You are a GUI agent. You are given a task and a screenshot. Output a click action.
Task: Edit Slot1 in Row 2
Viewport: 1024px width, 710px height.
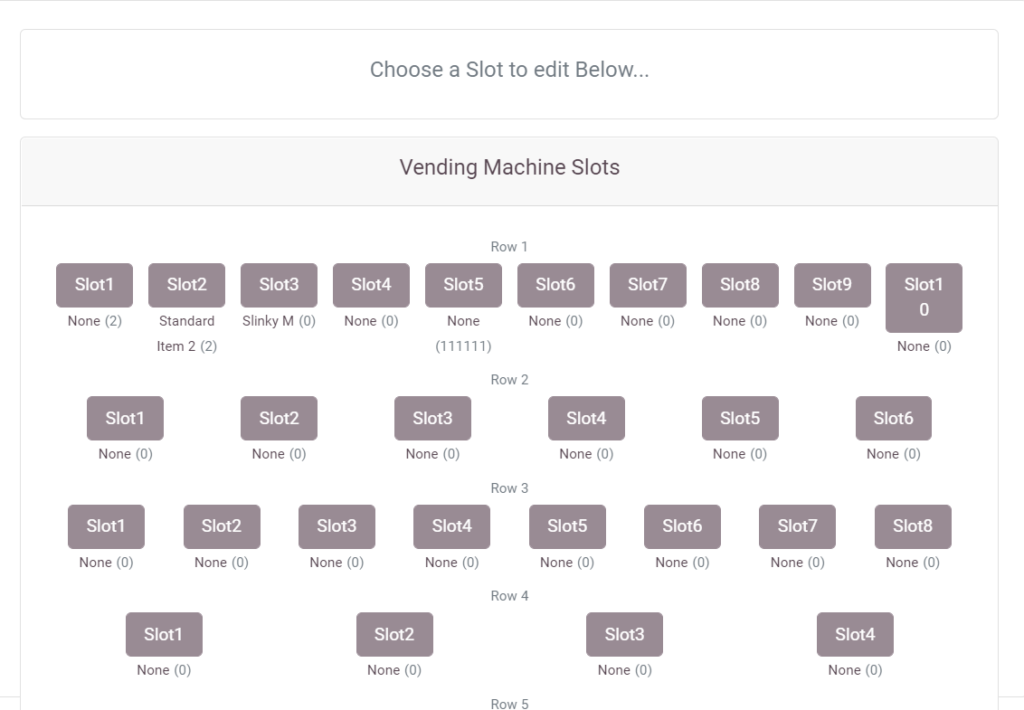tap(124, 418)
